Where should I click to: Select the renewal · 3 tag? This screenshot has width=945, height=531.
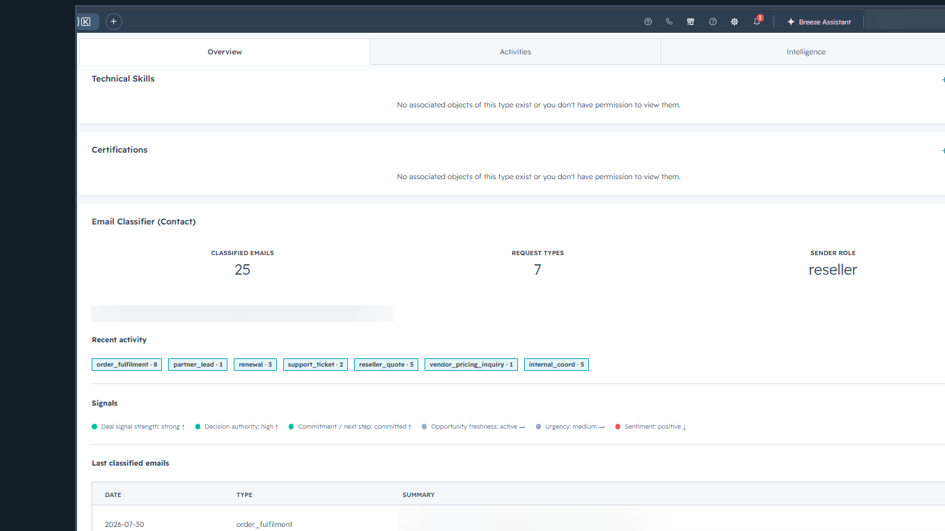click(x=255, y=365)
